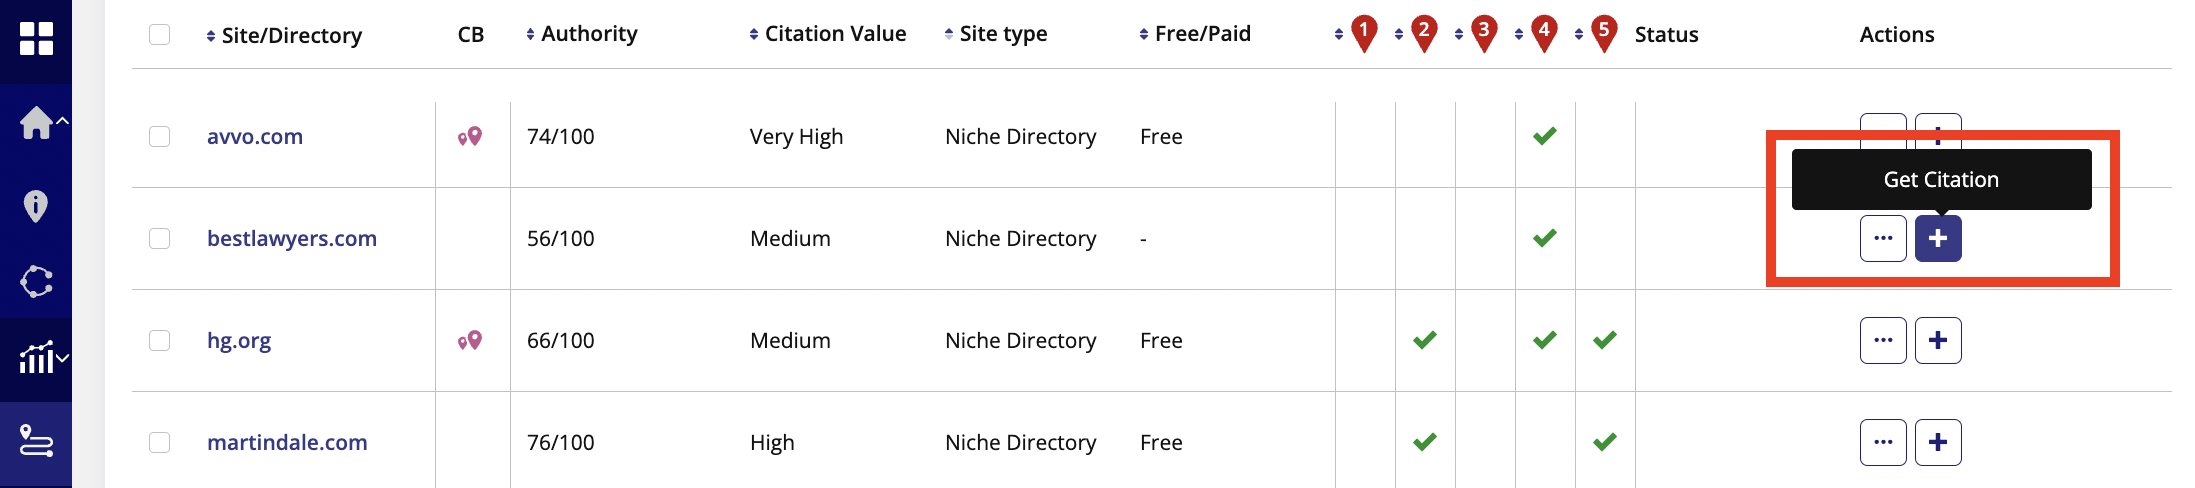Toggle the select-all checkbox in table header

coord(159,34)
